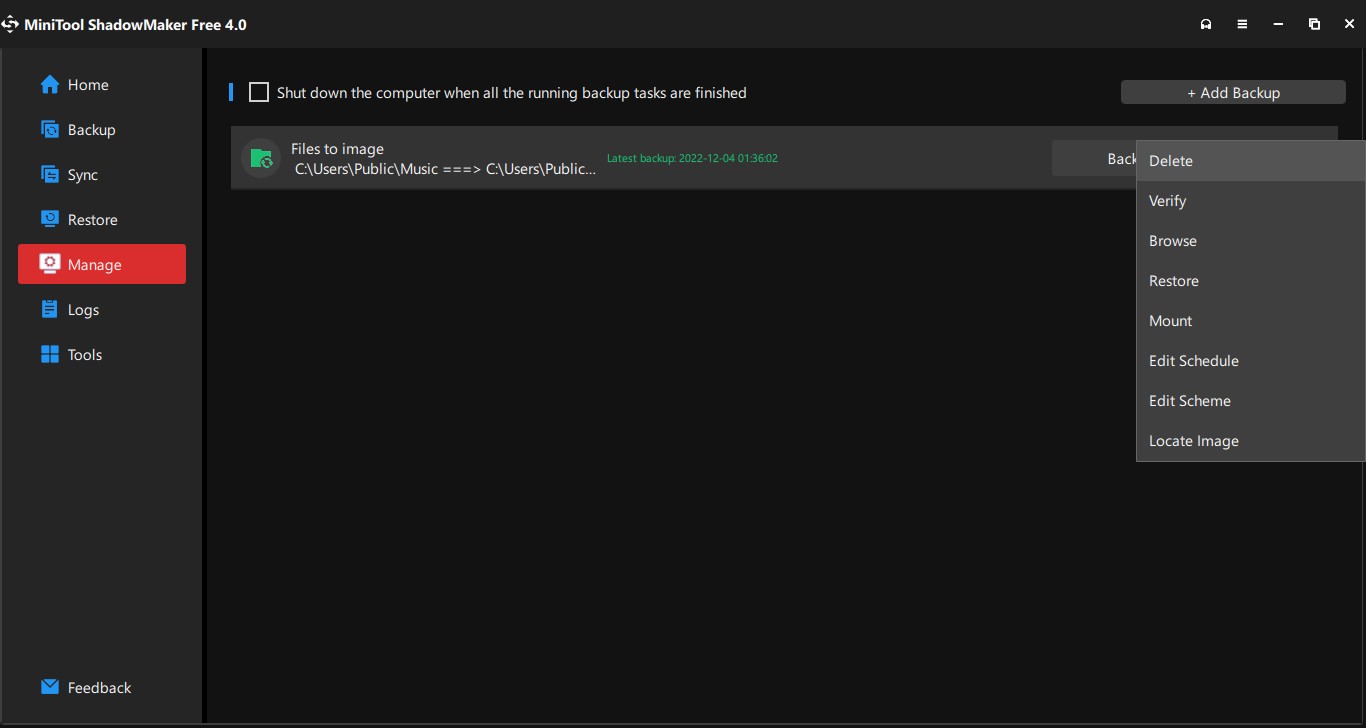Open the hamburger menu in title bar
The image size is (1366, 728).
[x=1242, y=24]
